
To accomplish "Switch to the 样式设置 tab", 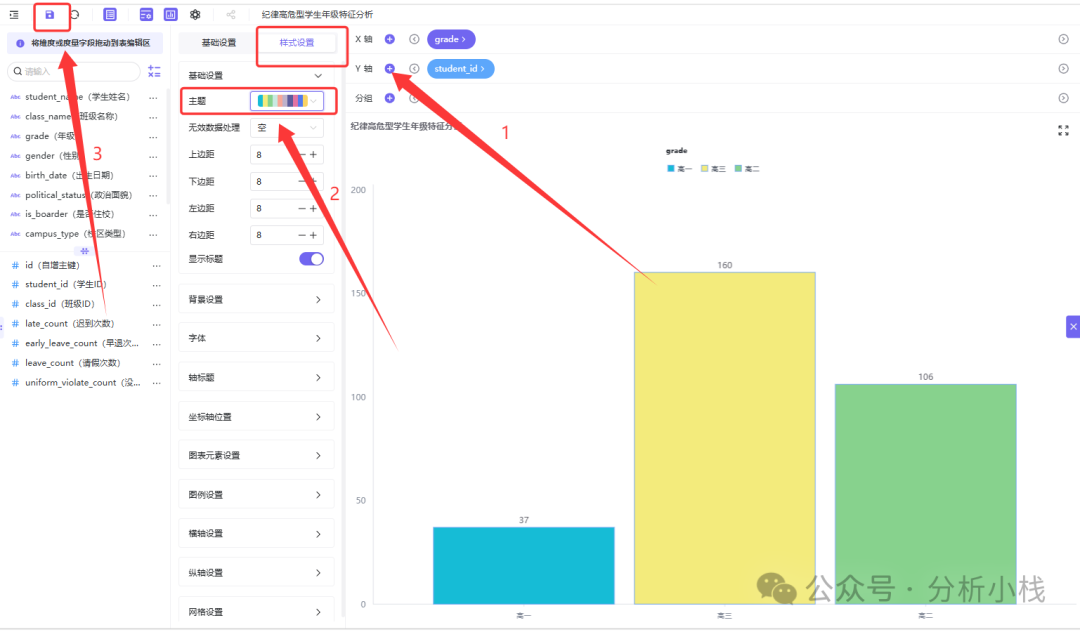I will coord(297,43).
